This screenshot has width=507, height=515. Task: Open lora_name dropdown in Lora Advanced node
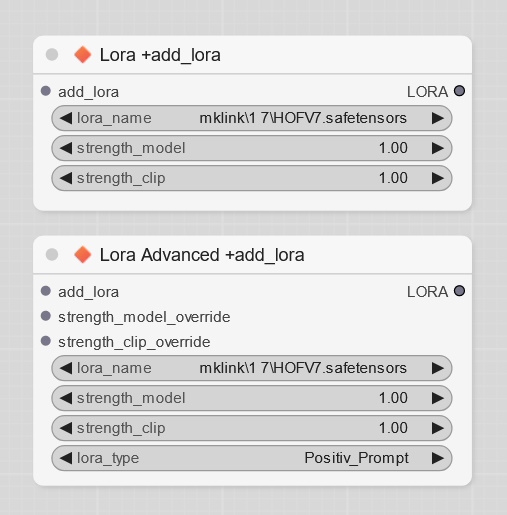(252, 368)
